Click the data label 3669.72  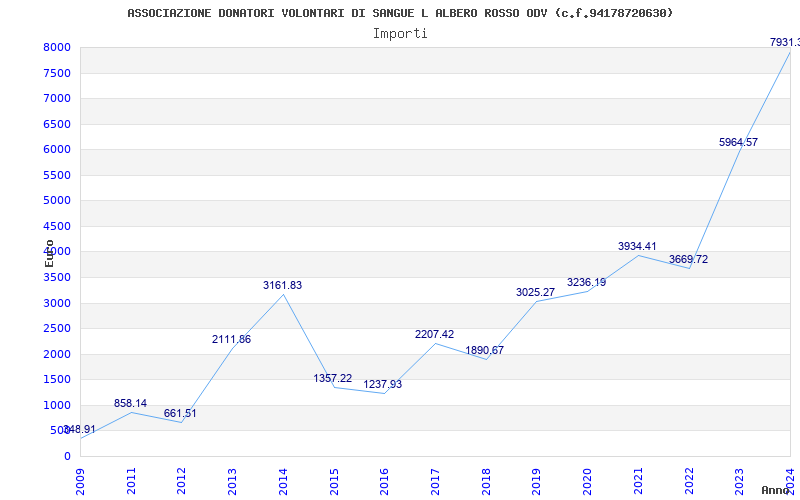688,260
